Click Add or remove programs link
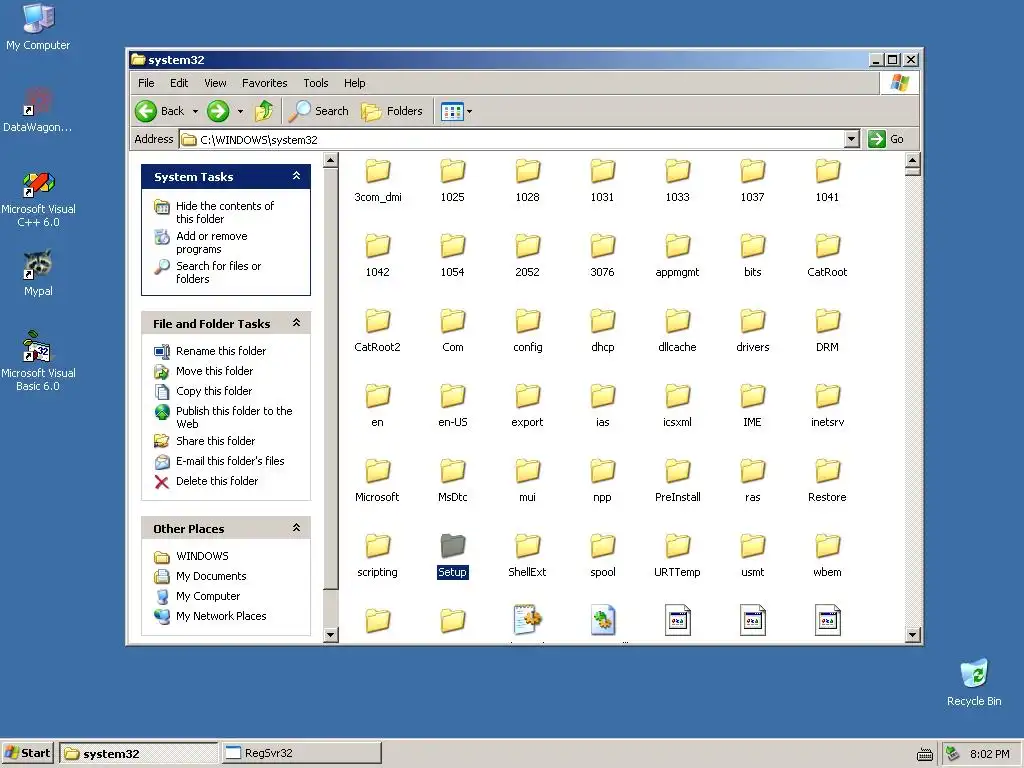This screenshot has height=768, width=1024. tap(212, 242)
